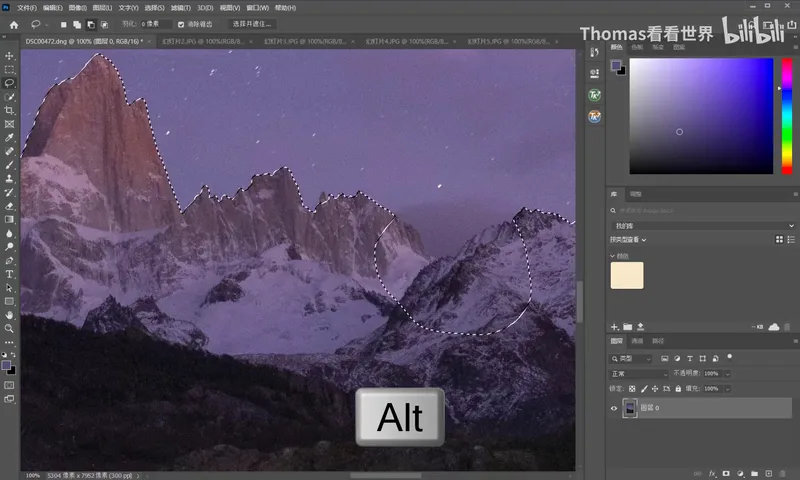
Task: Toggle lock image pixels brush icon
Action: click(x=644, y=389)
